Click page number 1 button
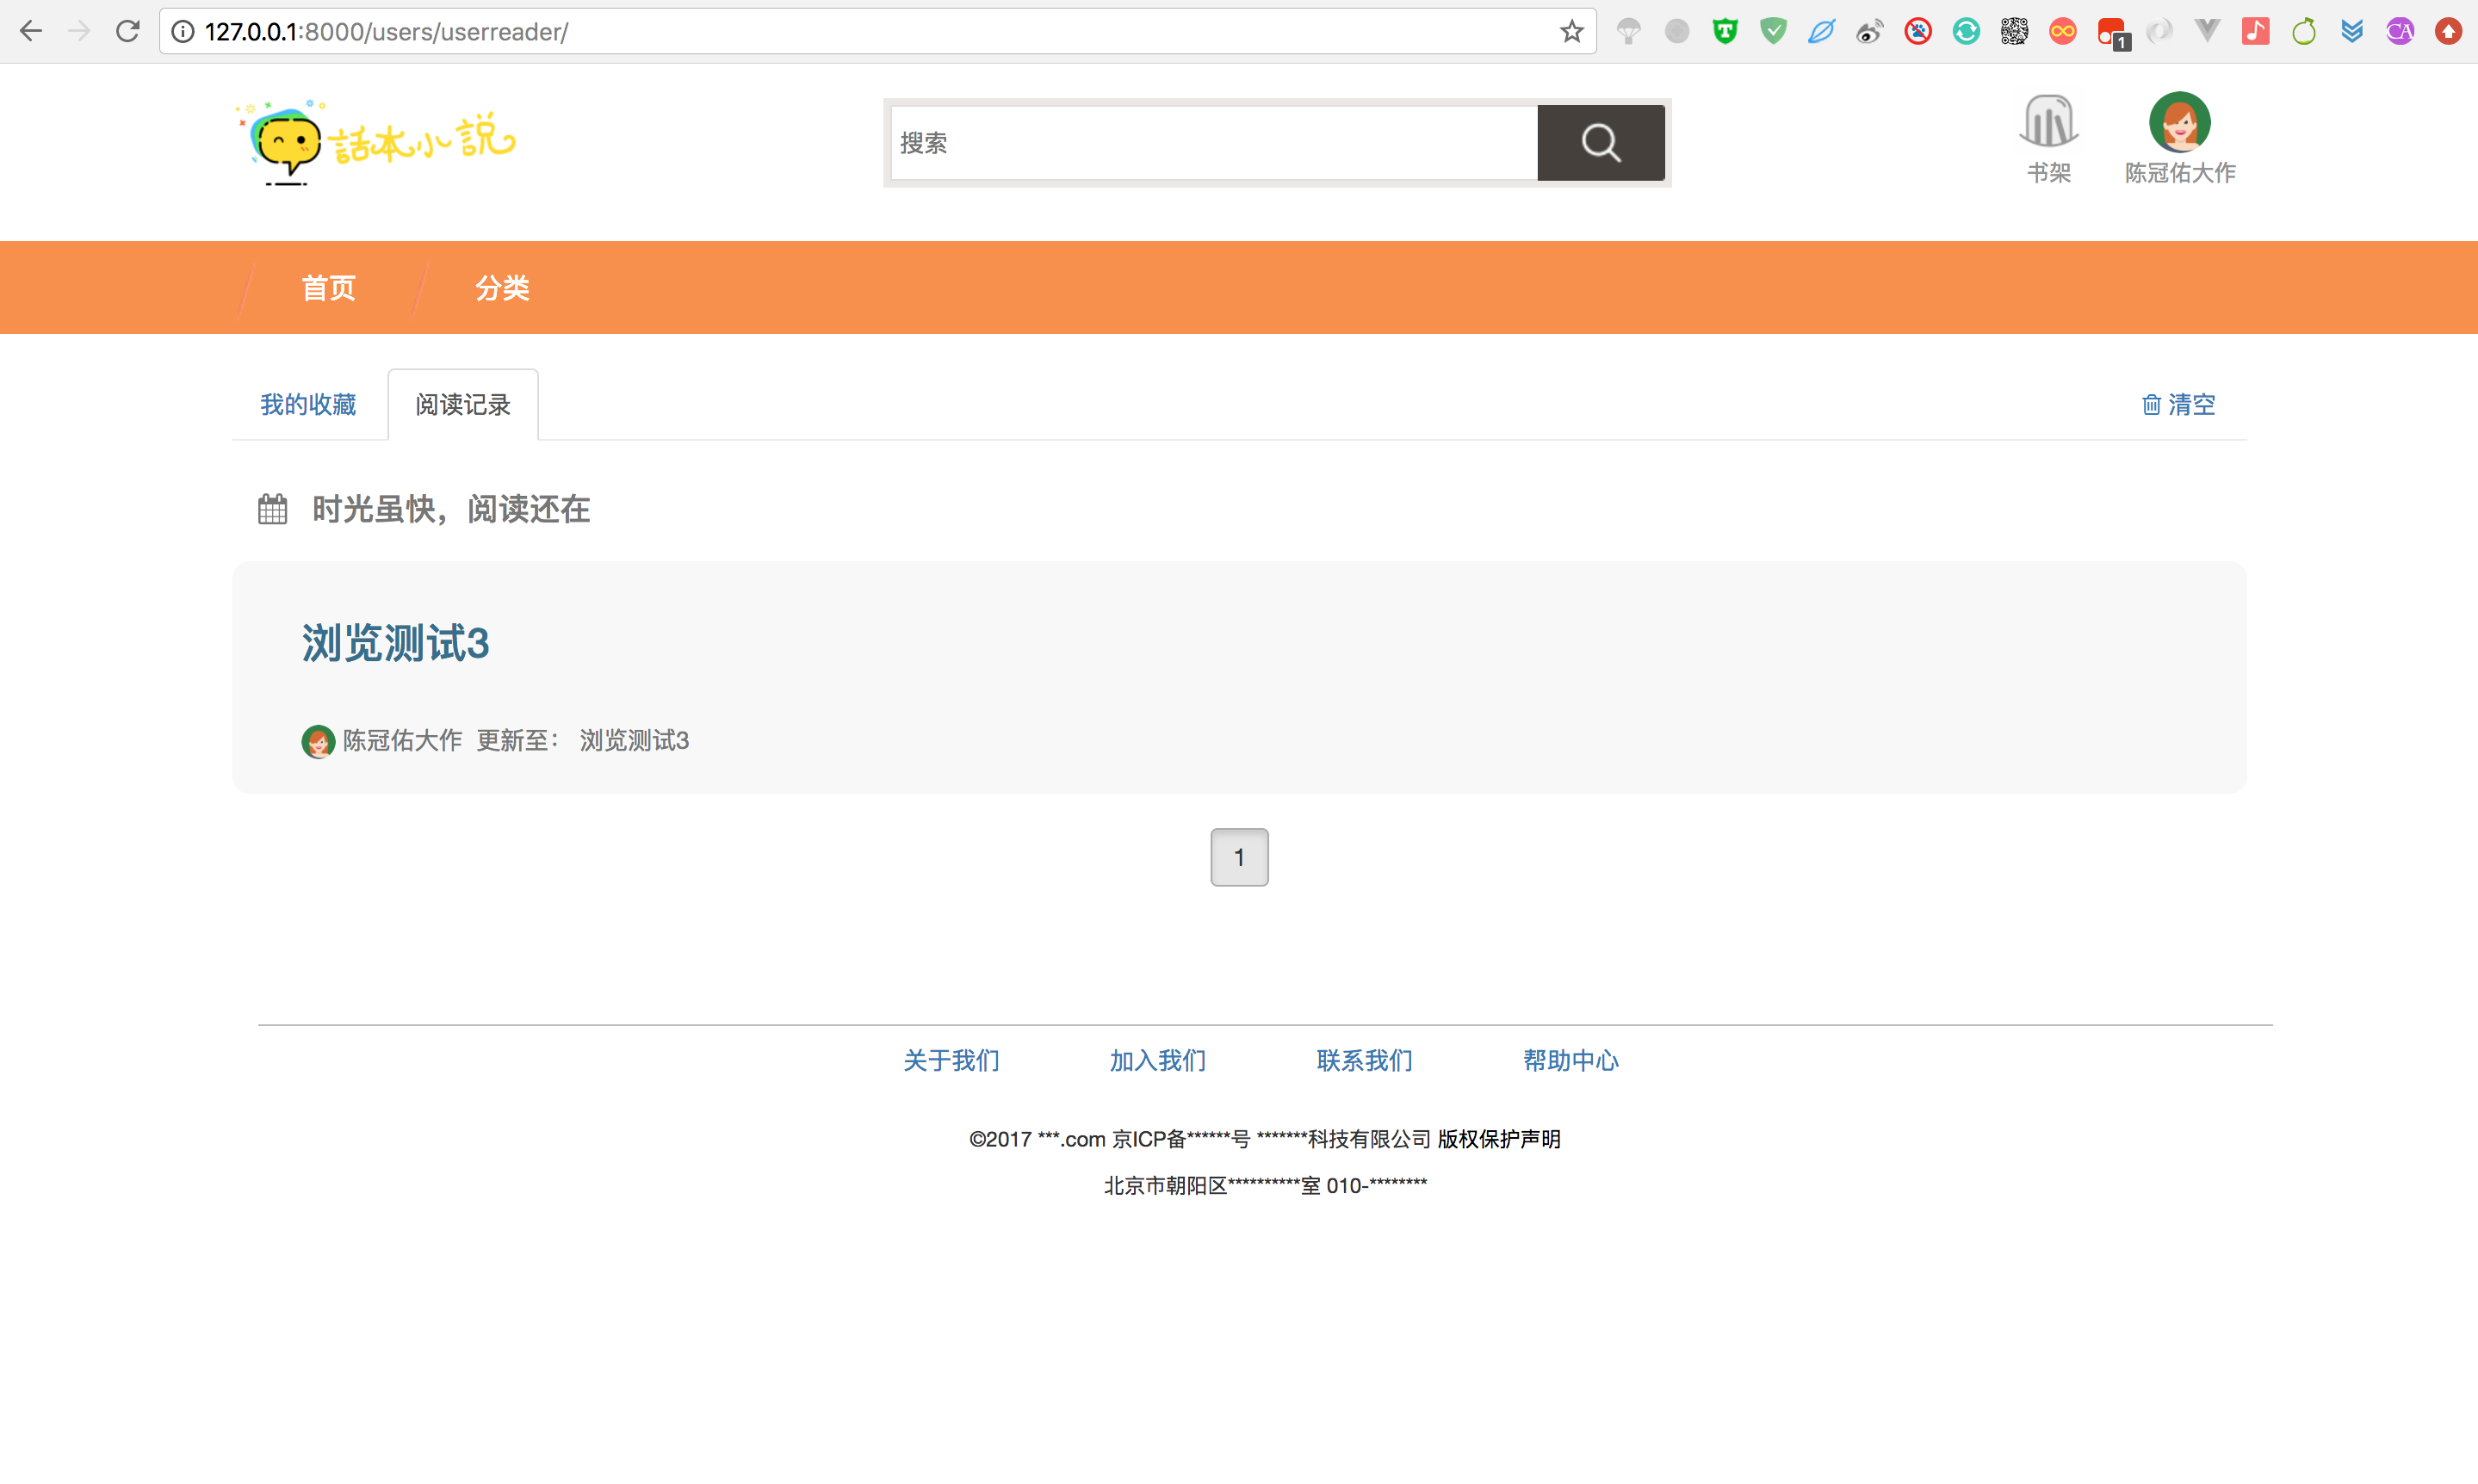The width and height of the screenshot is (2478, 1484). pos(1239,857)
